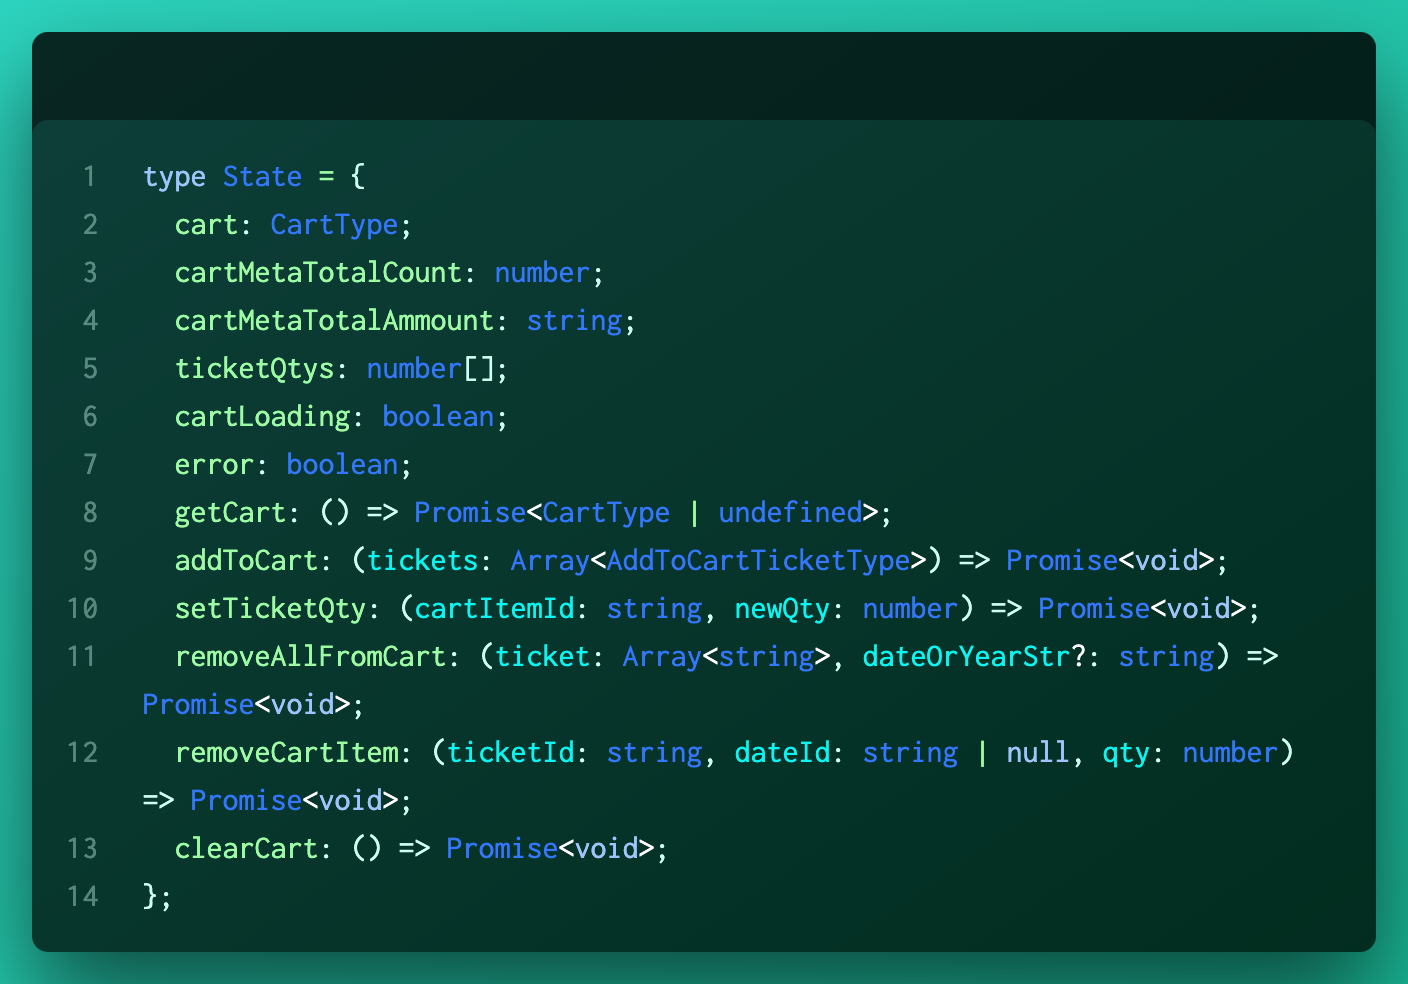Select the "removeAllFromCart" method name
The height and width of the screenshot is (984, 1408).
click(310, 657)
